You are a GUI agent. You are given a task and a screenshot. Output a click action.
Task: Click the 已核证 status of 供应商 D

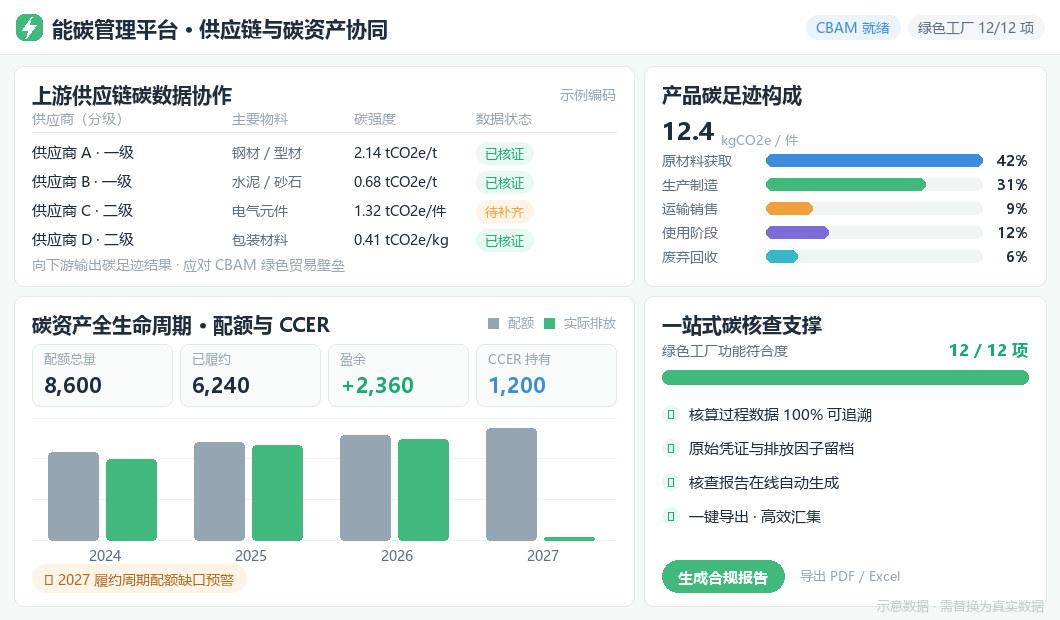click(x=504, y=241)
